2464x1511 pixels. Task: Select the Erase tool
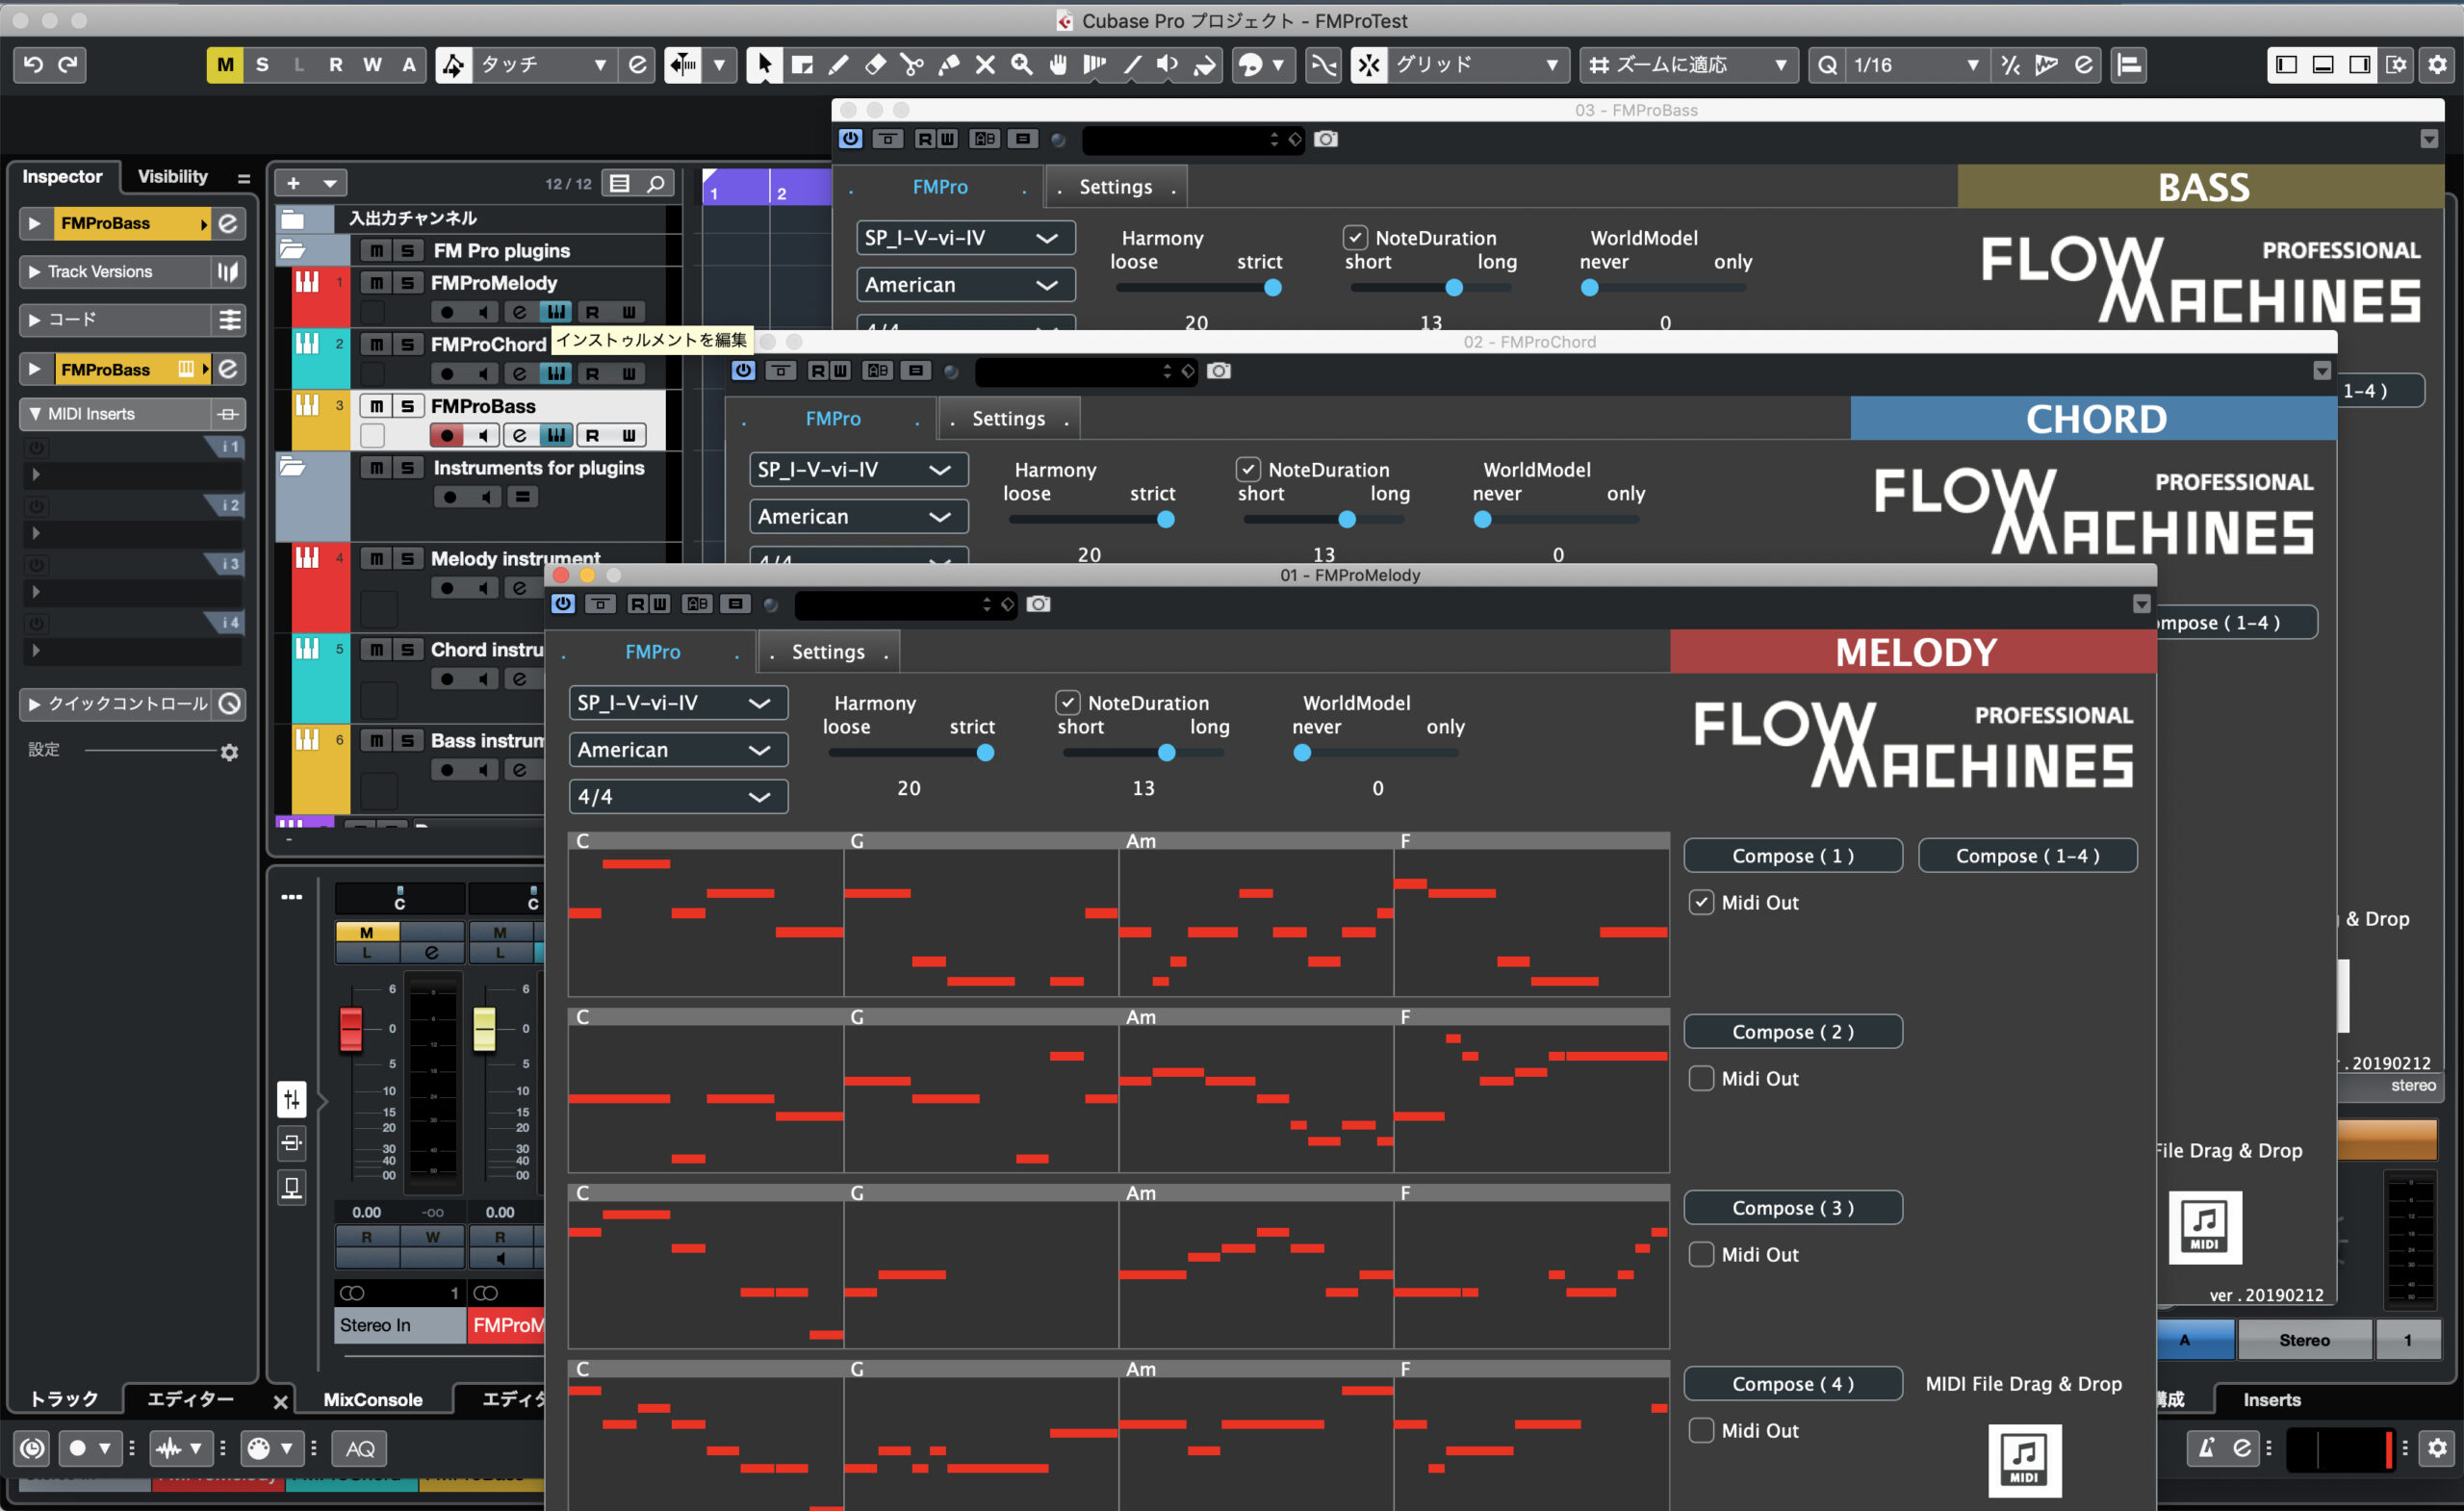[876, 65]
